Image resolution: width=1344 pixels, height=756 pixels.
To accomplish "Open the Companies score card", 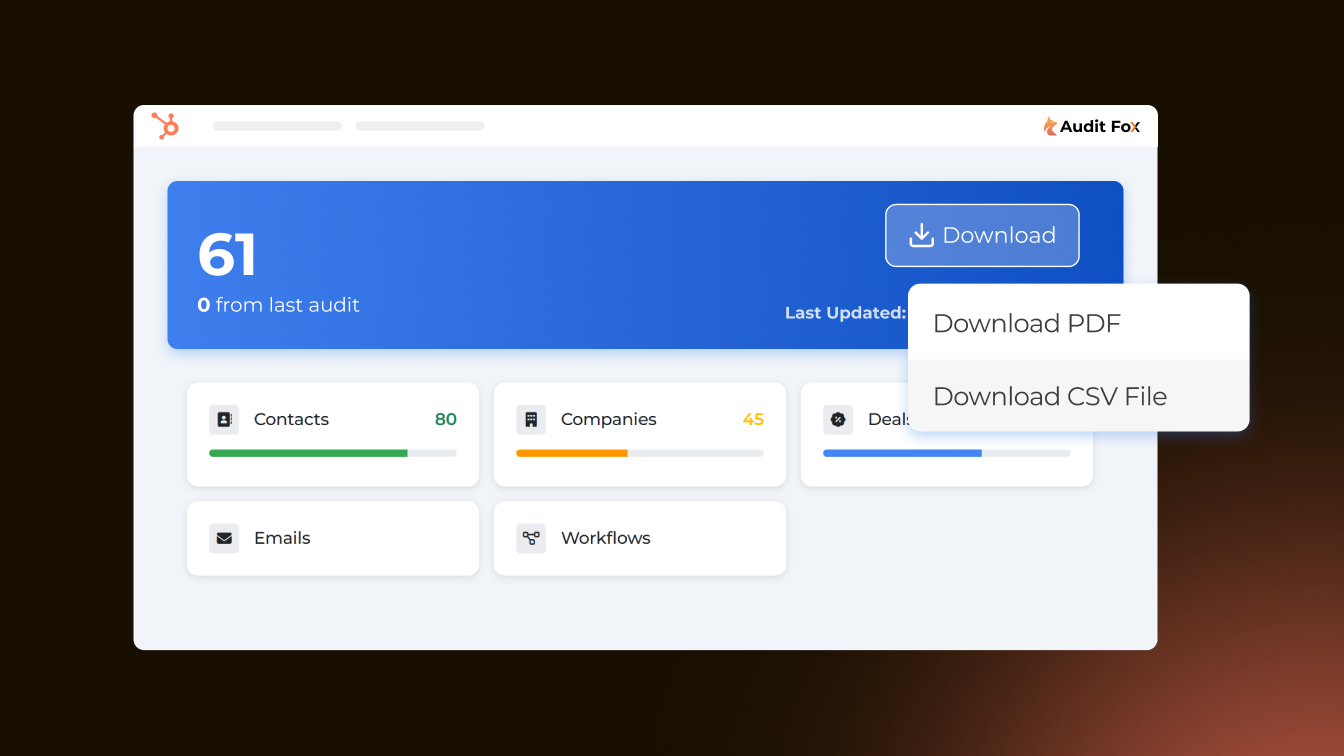I will [x=640, y=434].
